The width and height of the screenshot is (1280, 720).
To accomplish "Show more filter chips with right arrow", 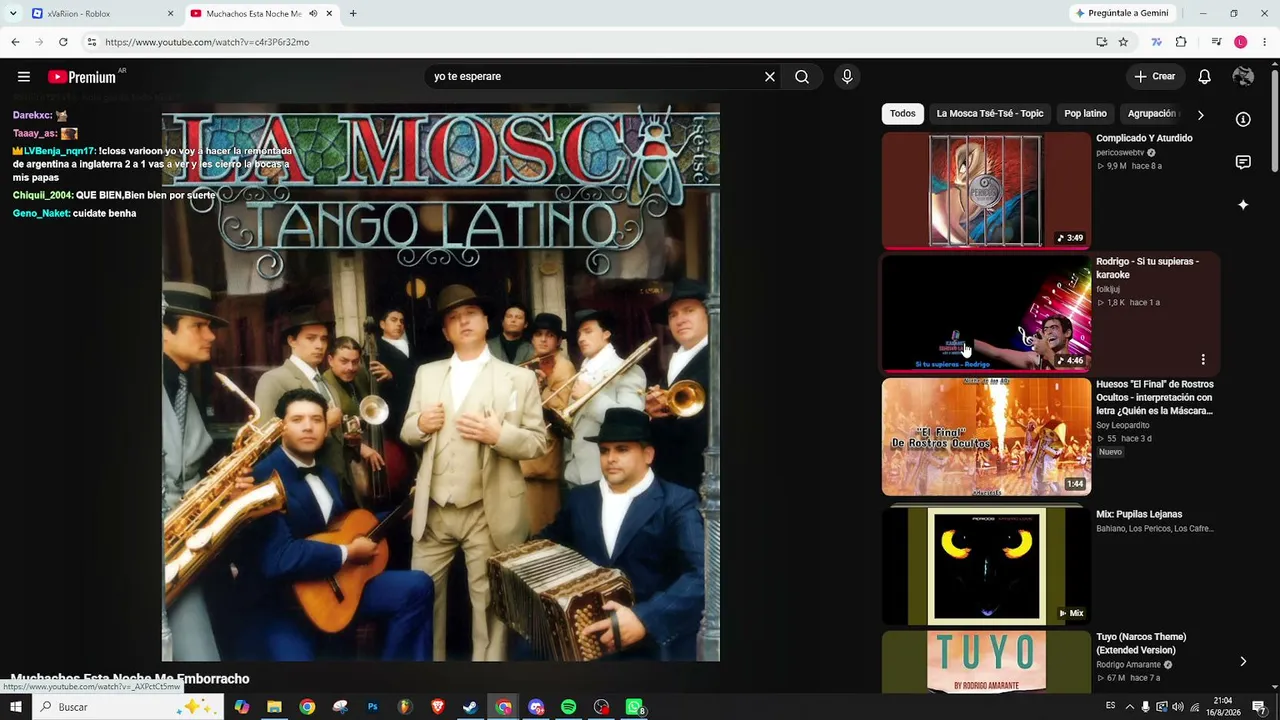I will coord(1200,115).
